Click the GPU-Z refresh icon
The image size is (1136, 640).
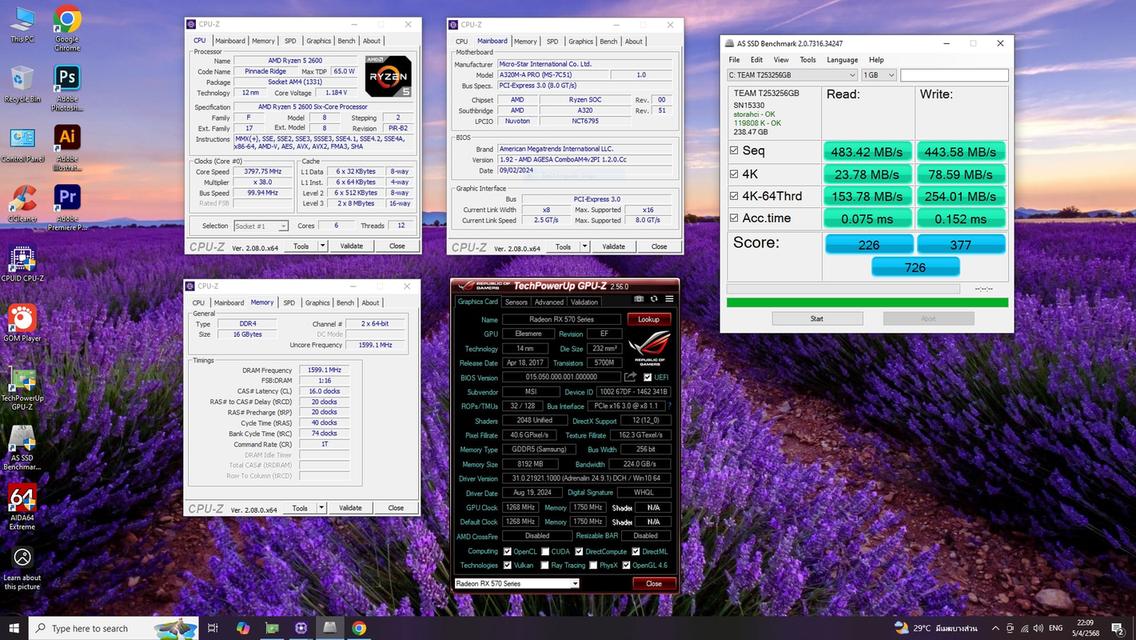(654, 299)
